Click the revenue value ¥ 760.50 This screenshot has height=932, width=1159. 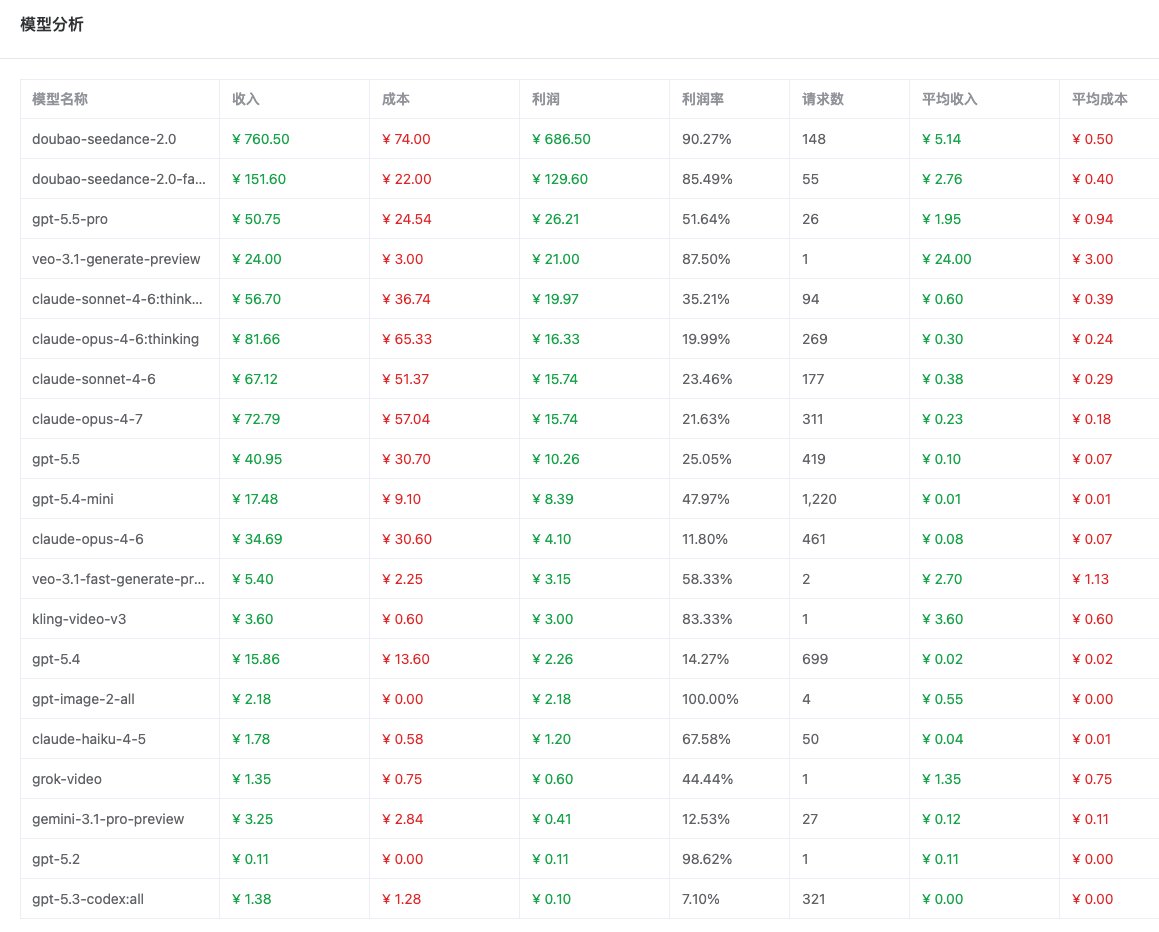pos(260,139)
